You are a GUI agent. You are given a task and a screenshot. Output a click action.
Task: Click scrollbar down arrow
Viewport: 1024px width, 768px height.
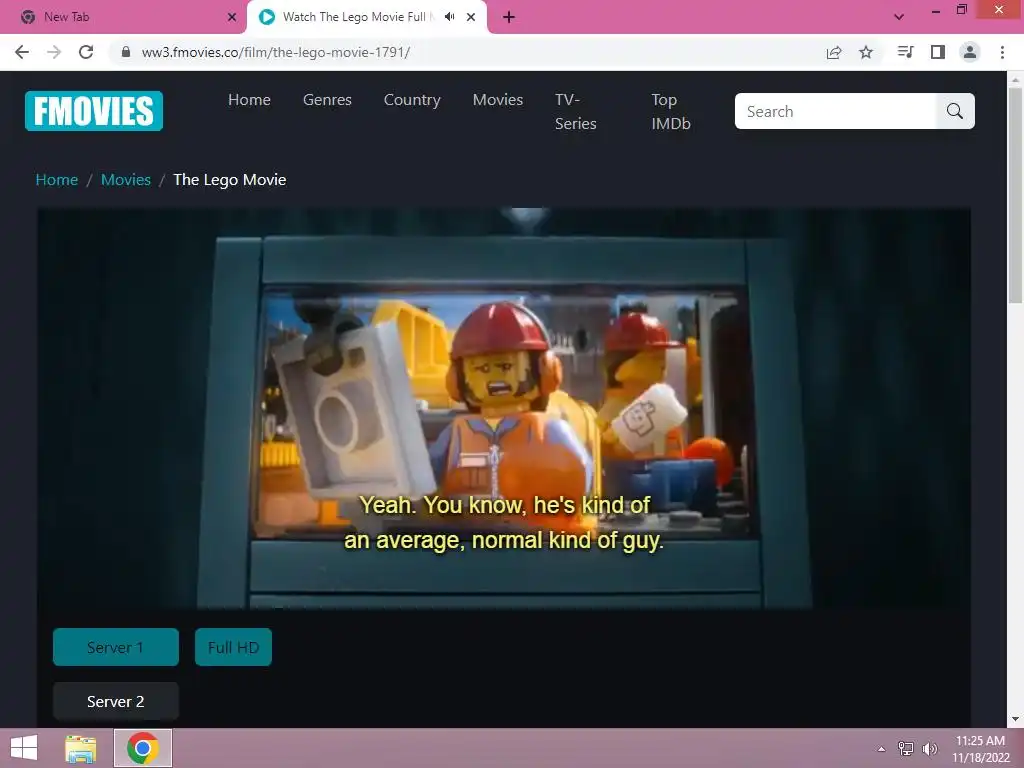pyautogui.click(x=1015, y=720)
